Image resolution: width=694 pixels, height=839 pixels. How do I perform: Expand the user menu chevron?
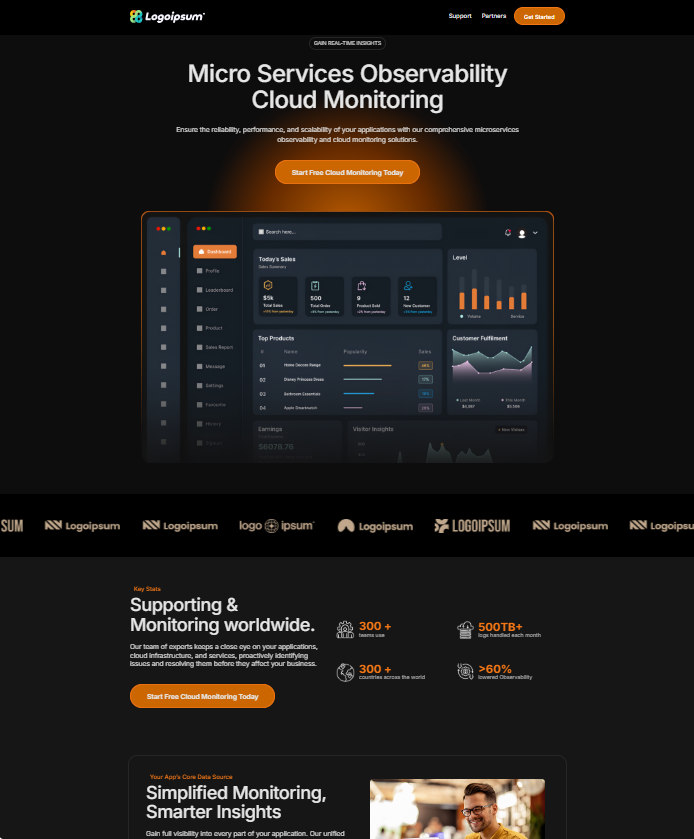pyautogui.click(x=535, y=233)
